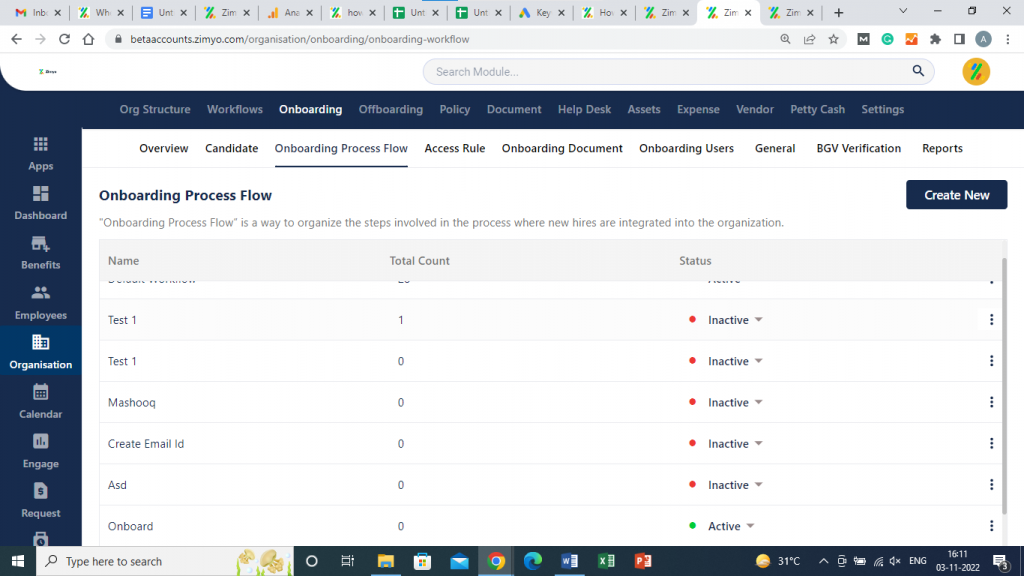The image size is (1024, 576).
Task: Open the Request sidebar icon
Action: (40, 491)
